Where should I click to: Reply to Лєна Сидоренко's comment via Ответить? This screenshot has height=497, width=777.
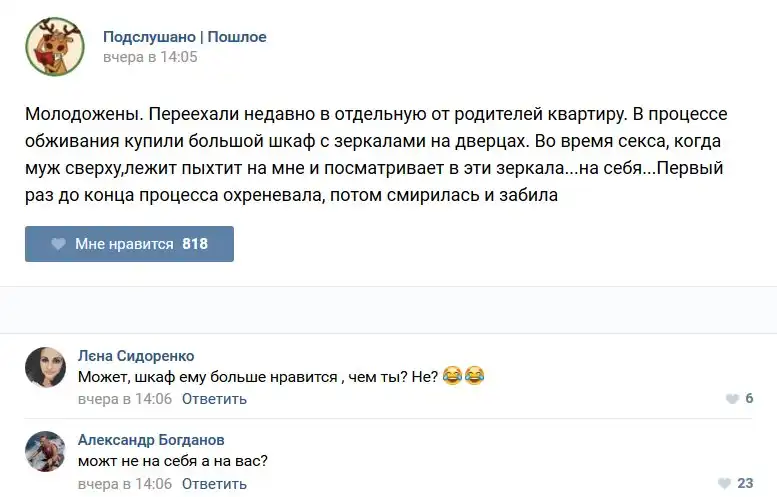tap(214, 399)
